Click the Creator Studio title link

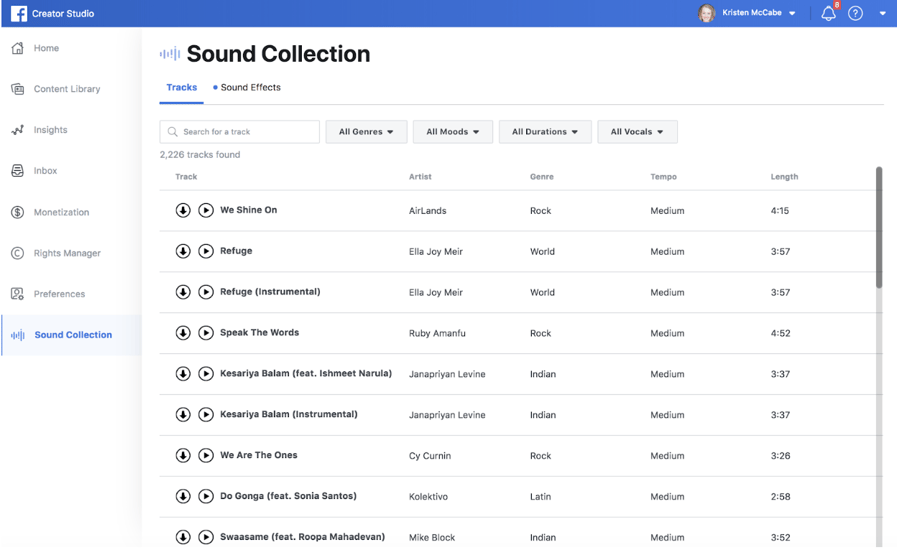pos(63,13)
